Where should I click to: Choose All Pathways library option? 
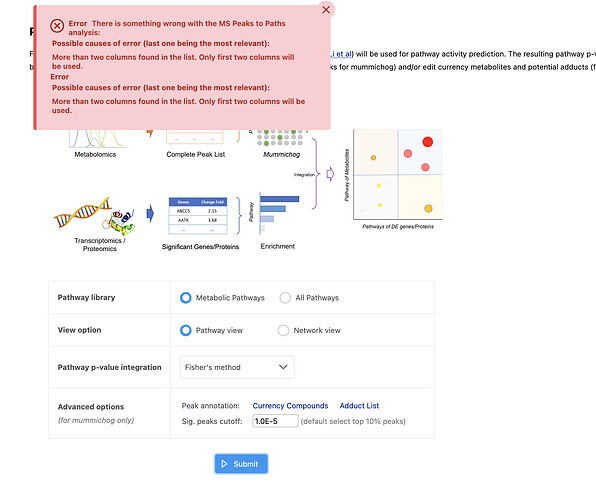285,298
